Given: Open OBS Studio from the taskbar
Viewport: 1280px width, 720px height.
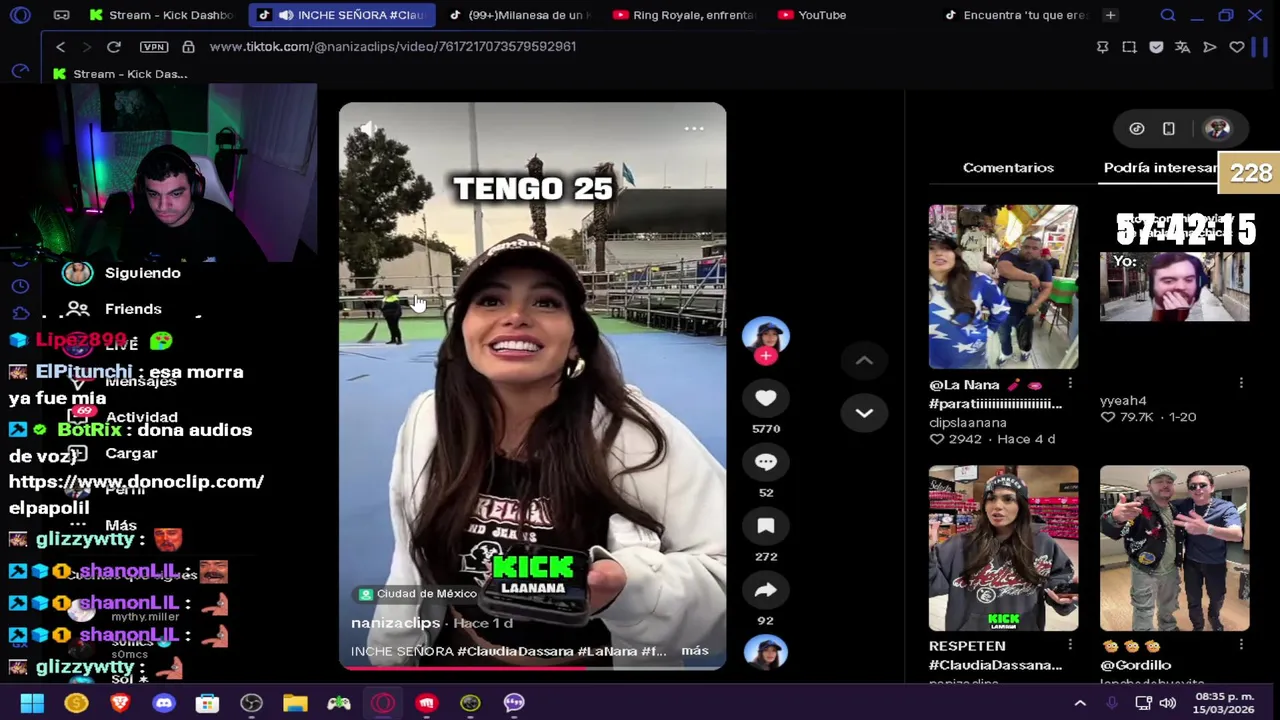Looking at the screenshot, I should 251,703.
